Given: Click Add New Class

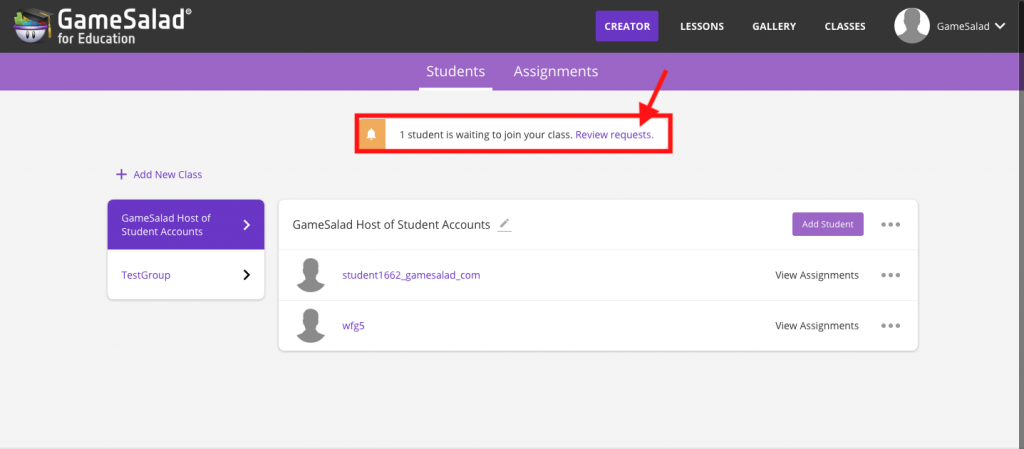Looking at the screenshot, I should tap(159, 174).
